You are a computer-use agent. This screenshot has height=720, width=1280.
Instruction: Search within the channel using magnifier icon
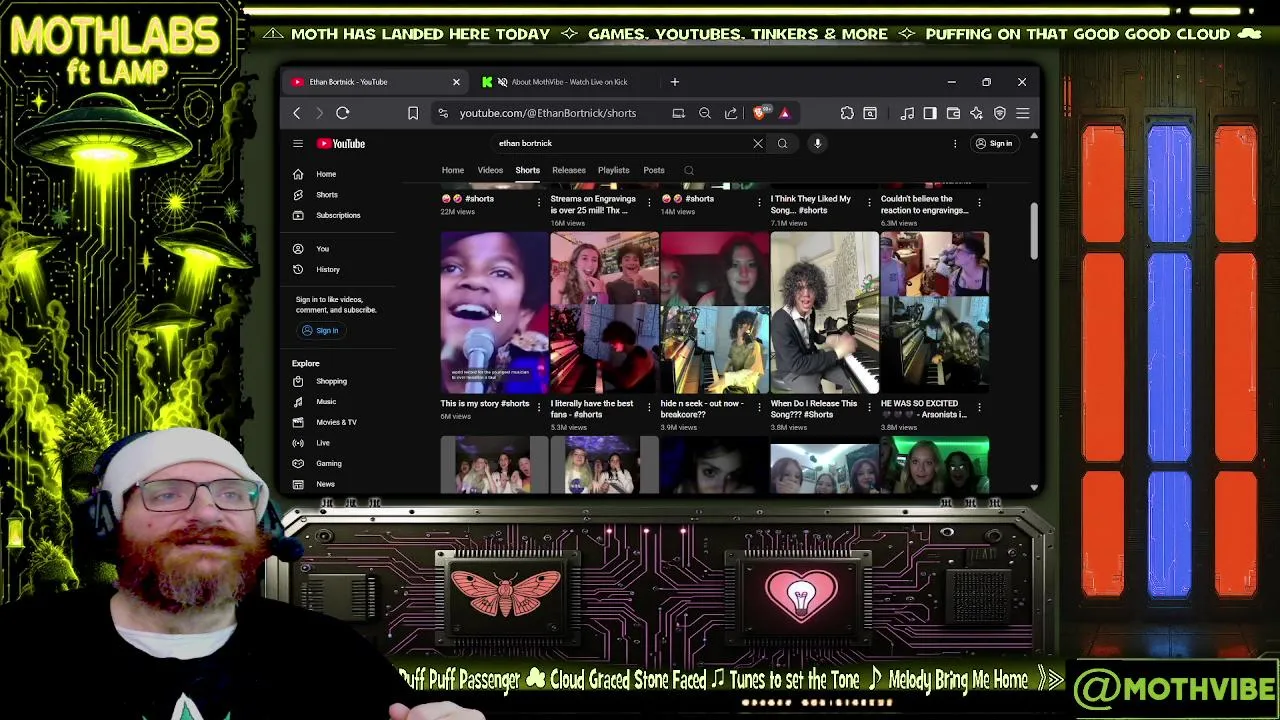689,170
